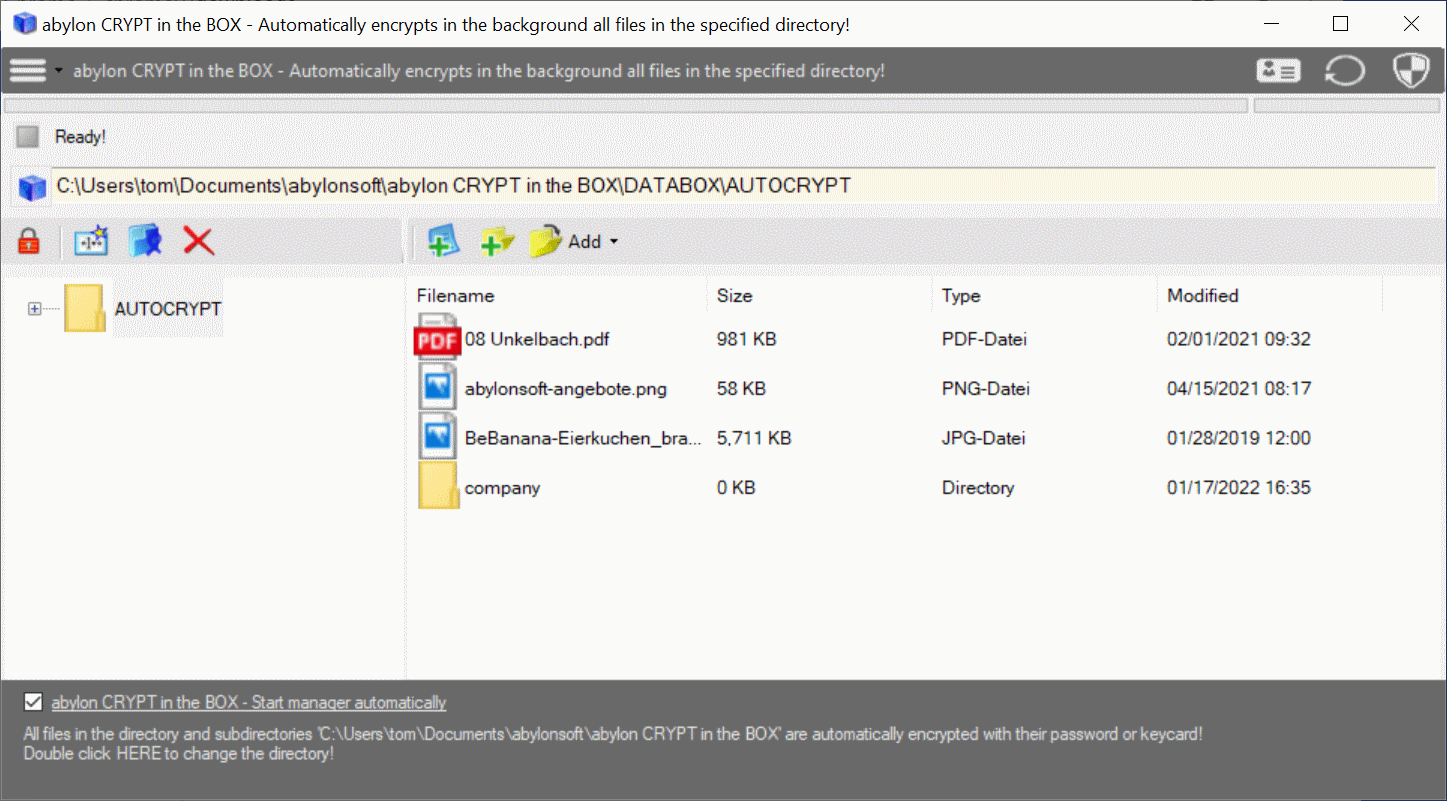Click the add file icon with green plus
The image size is (1447, 801).
[443, 241]
